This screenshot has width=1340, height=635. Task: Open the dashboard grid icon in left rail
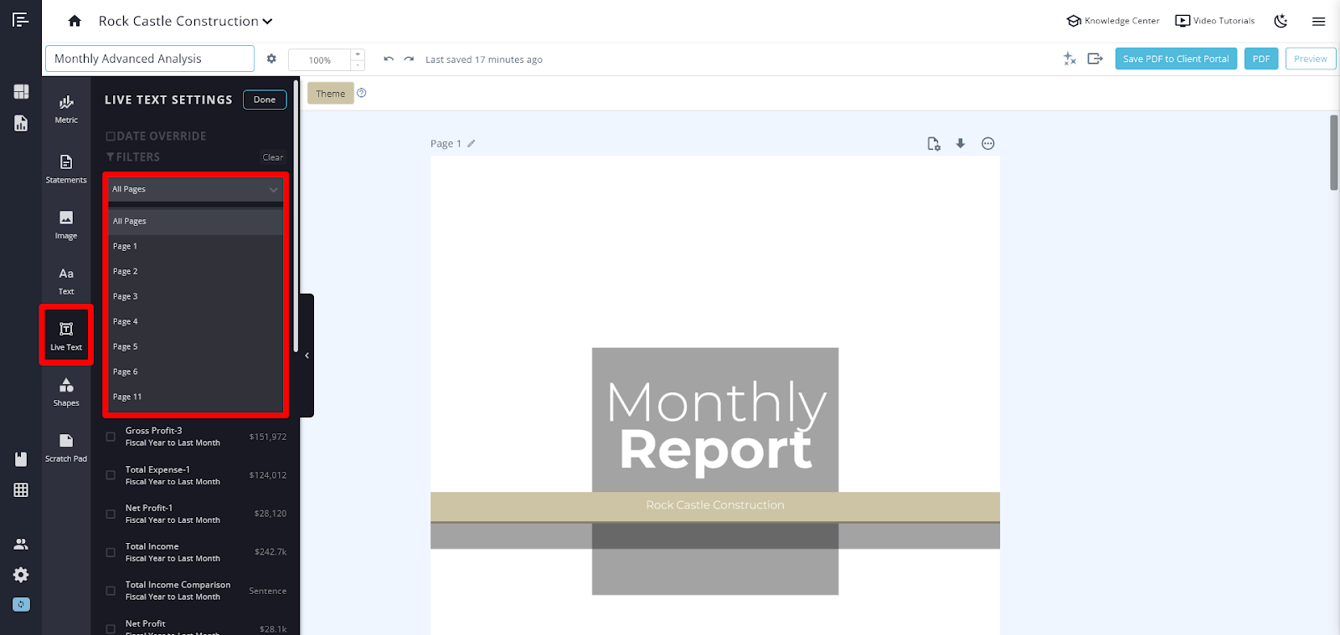[21, 92]
